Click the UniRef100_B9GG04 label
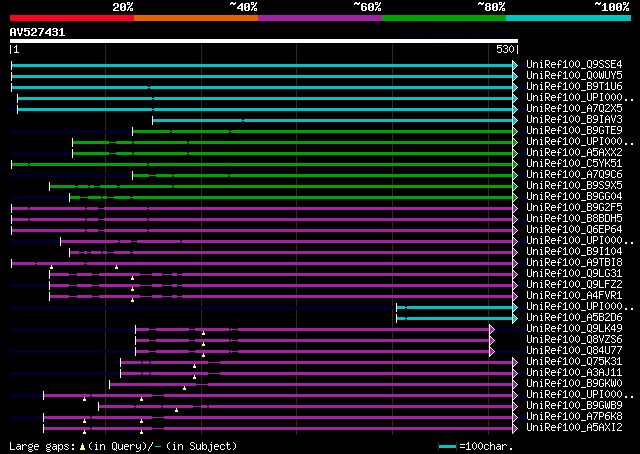The image size is (640, 454). pyautogui.click(x=574, y=197)
